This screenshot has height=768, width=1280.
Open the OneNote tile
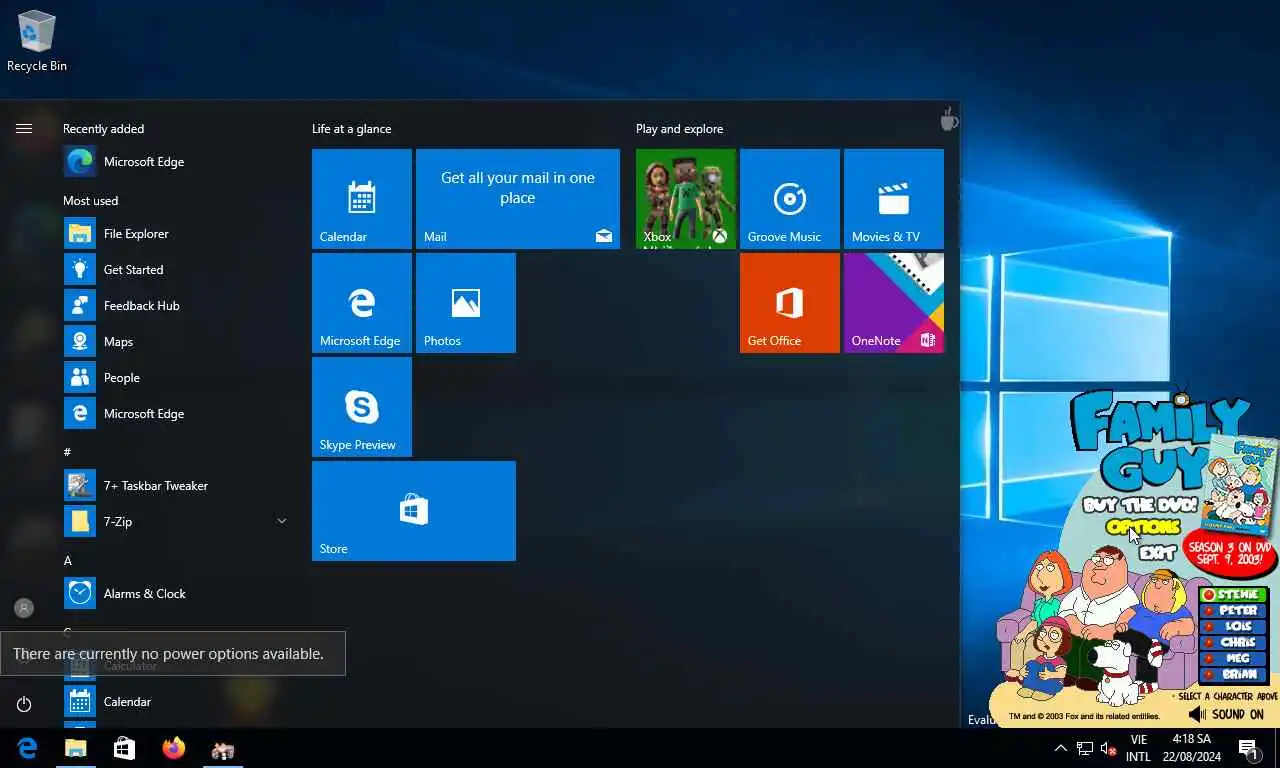tap(894, 303)
